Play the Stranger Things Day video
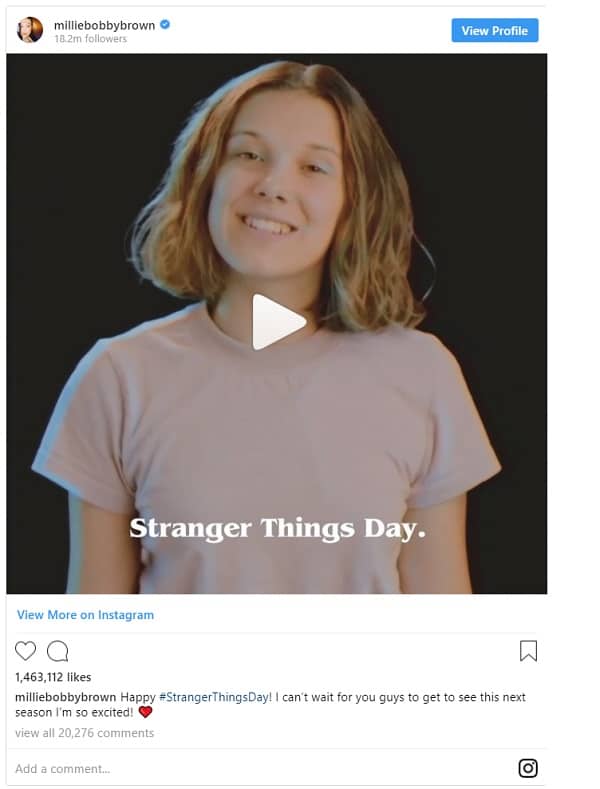600x789 pixels. coord(278,322)
